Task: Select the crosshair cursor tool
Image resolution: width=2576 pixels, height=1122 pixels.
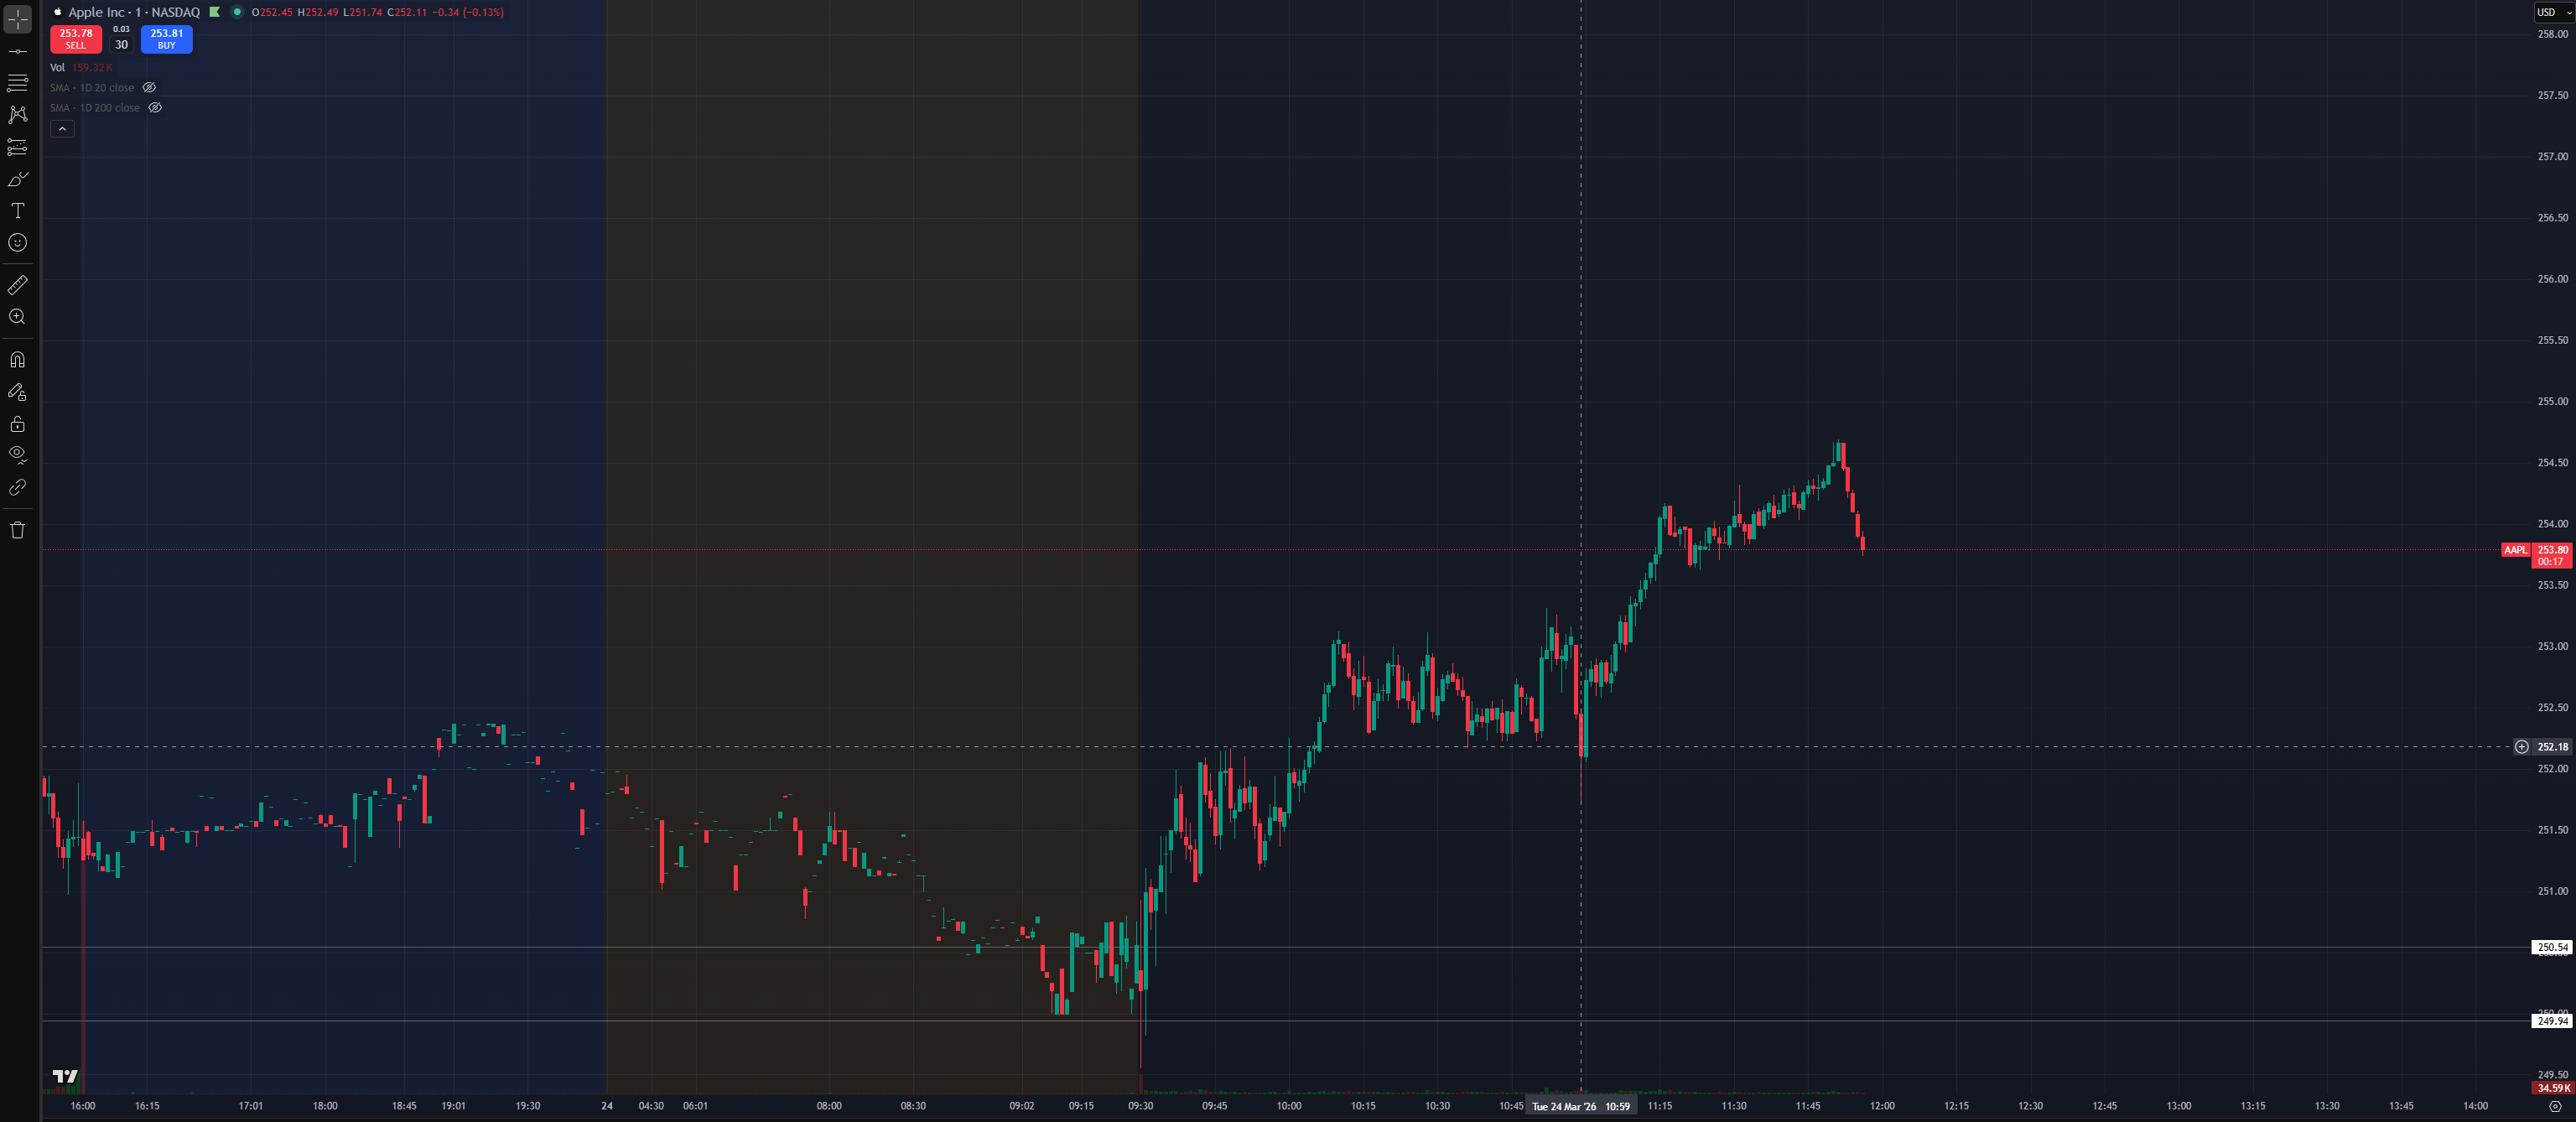Action: (18, 19)
